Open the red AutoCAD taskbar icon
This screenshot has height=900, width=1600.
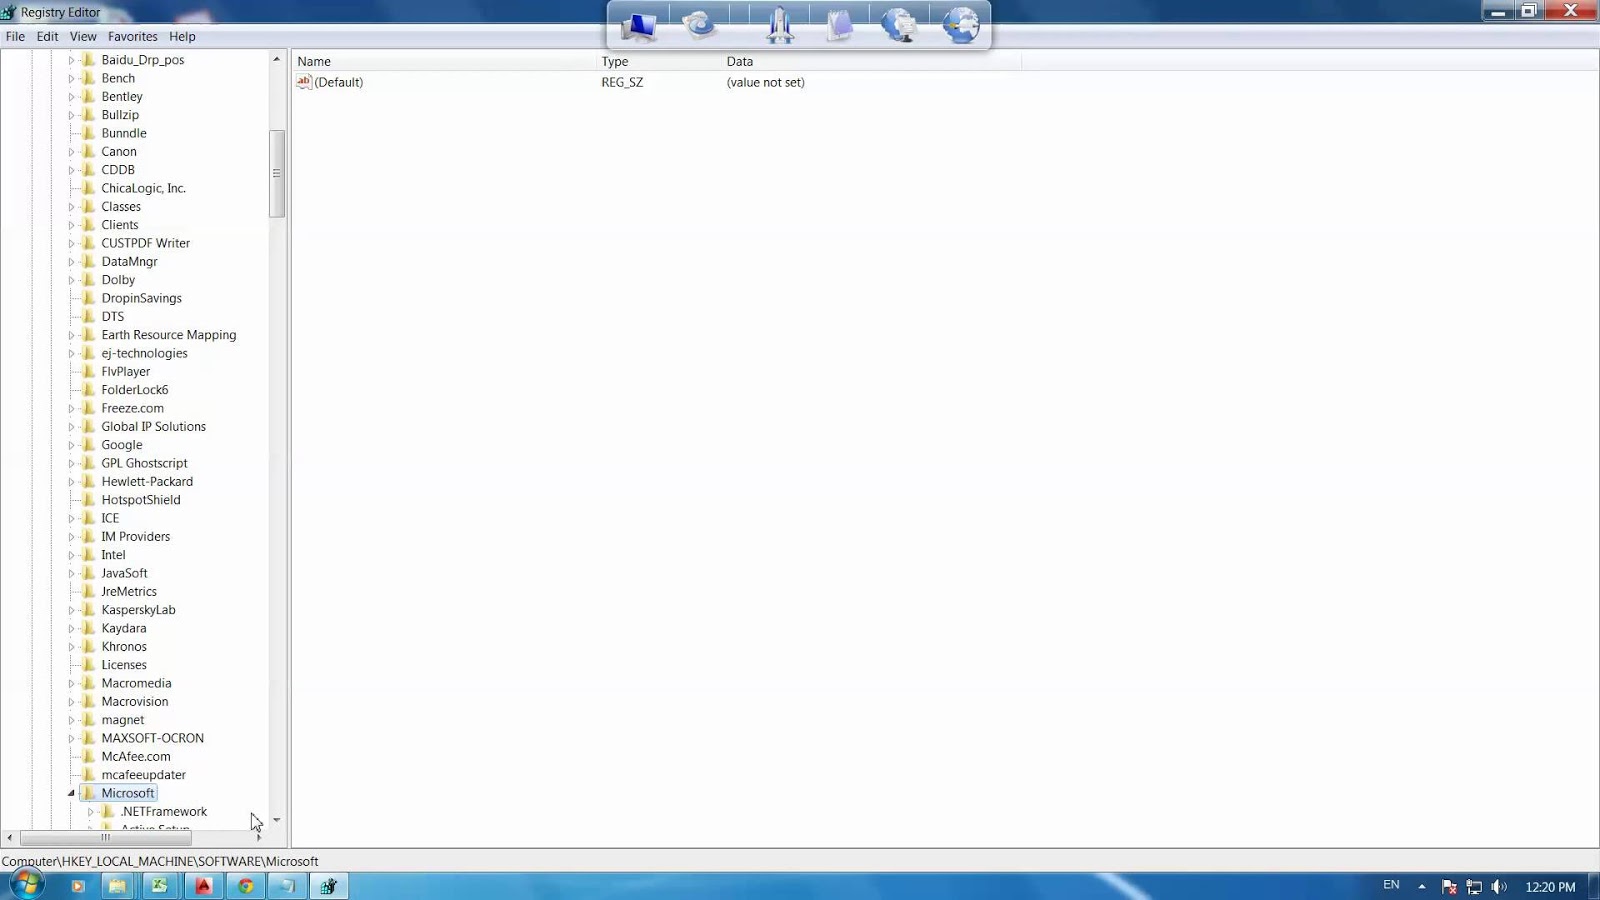point(203,886)
